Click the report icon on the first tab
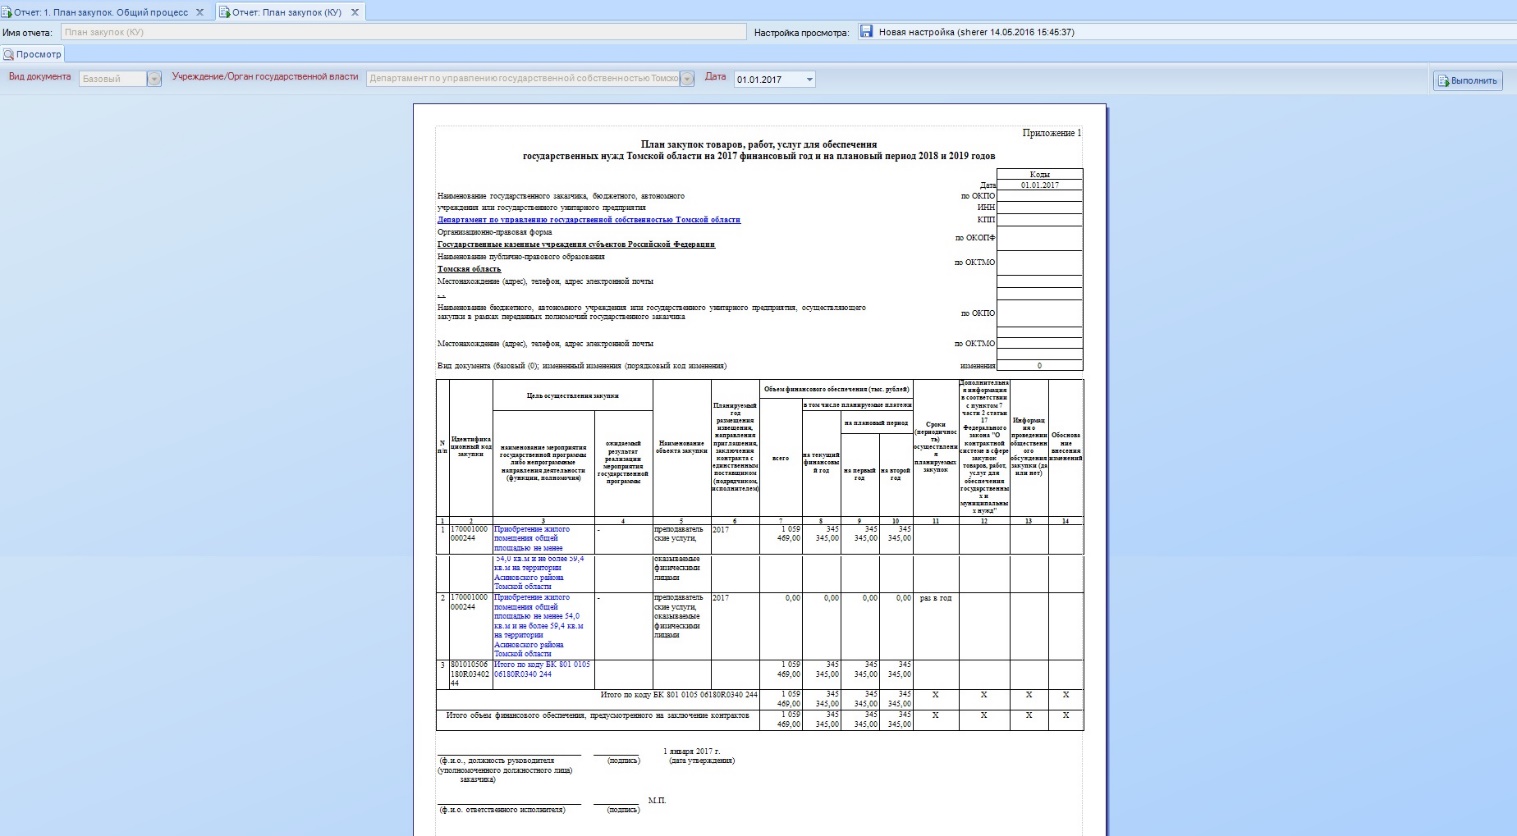Screen dimensions: 1517x836 [8, 12]
